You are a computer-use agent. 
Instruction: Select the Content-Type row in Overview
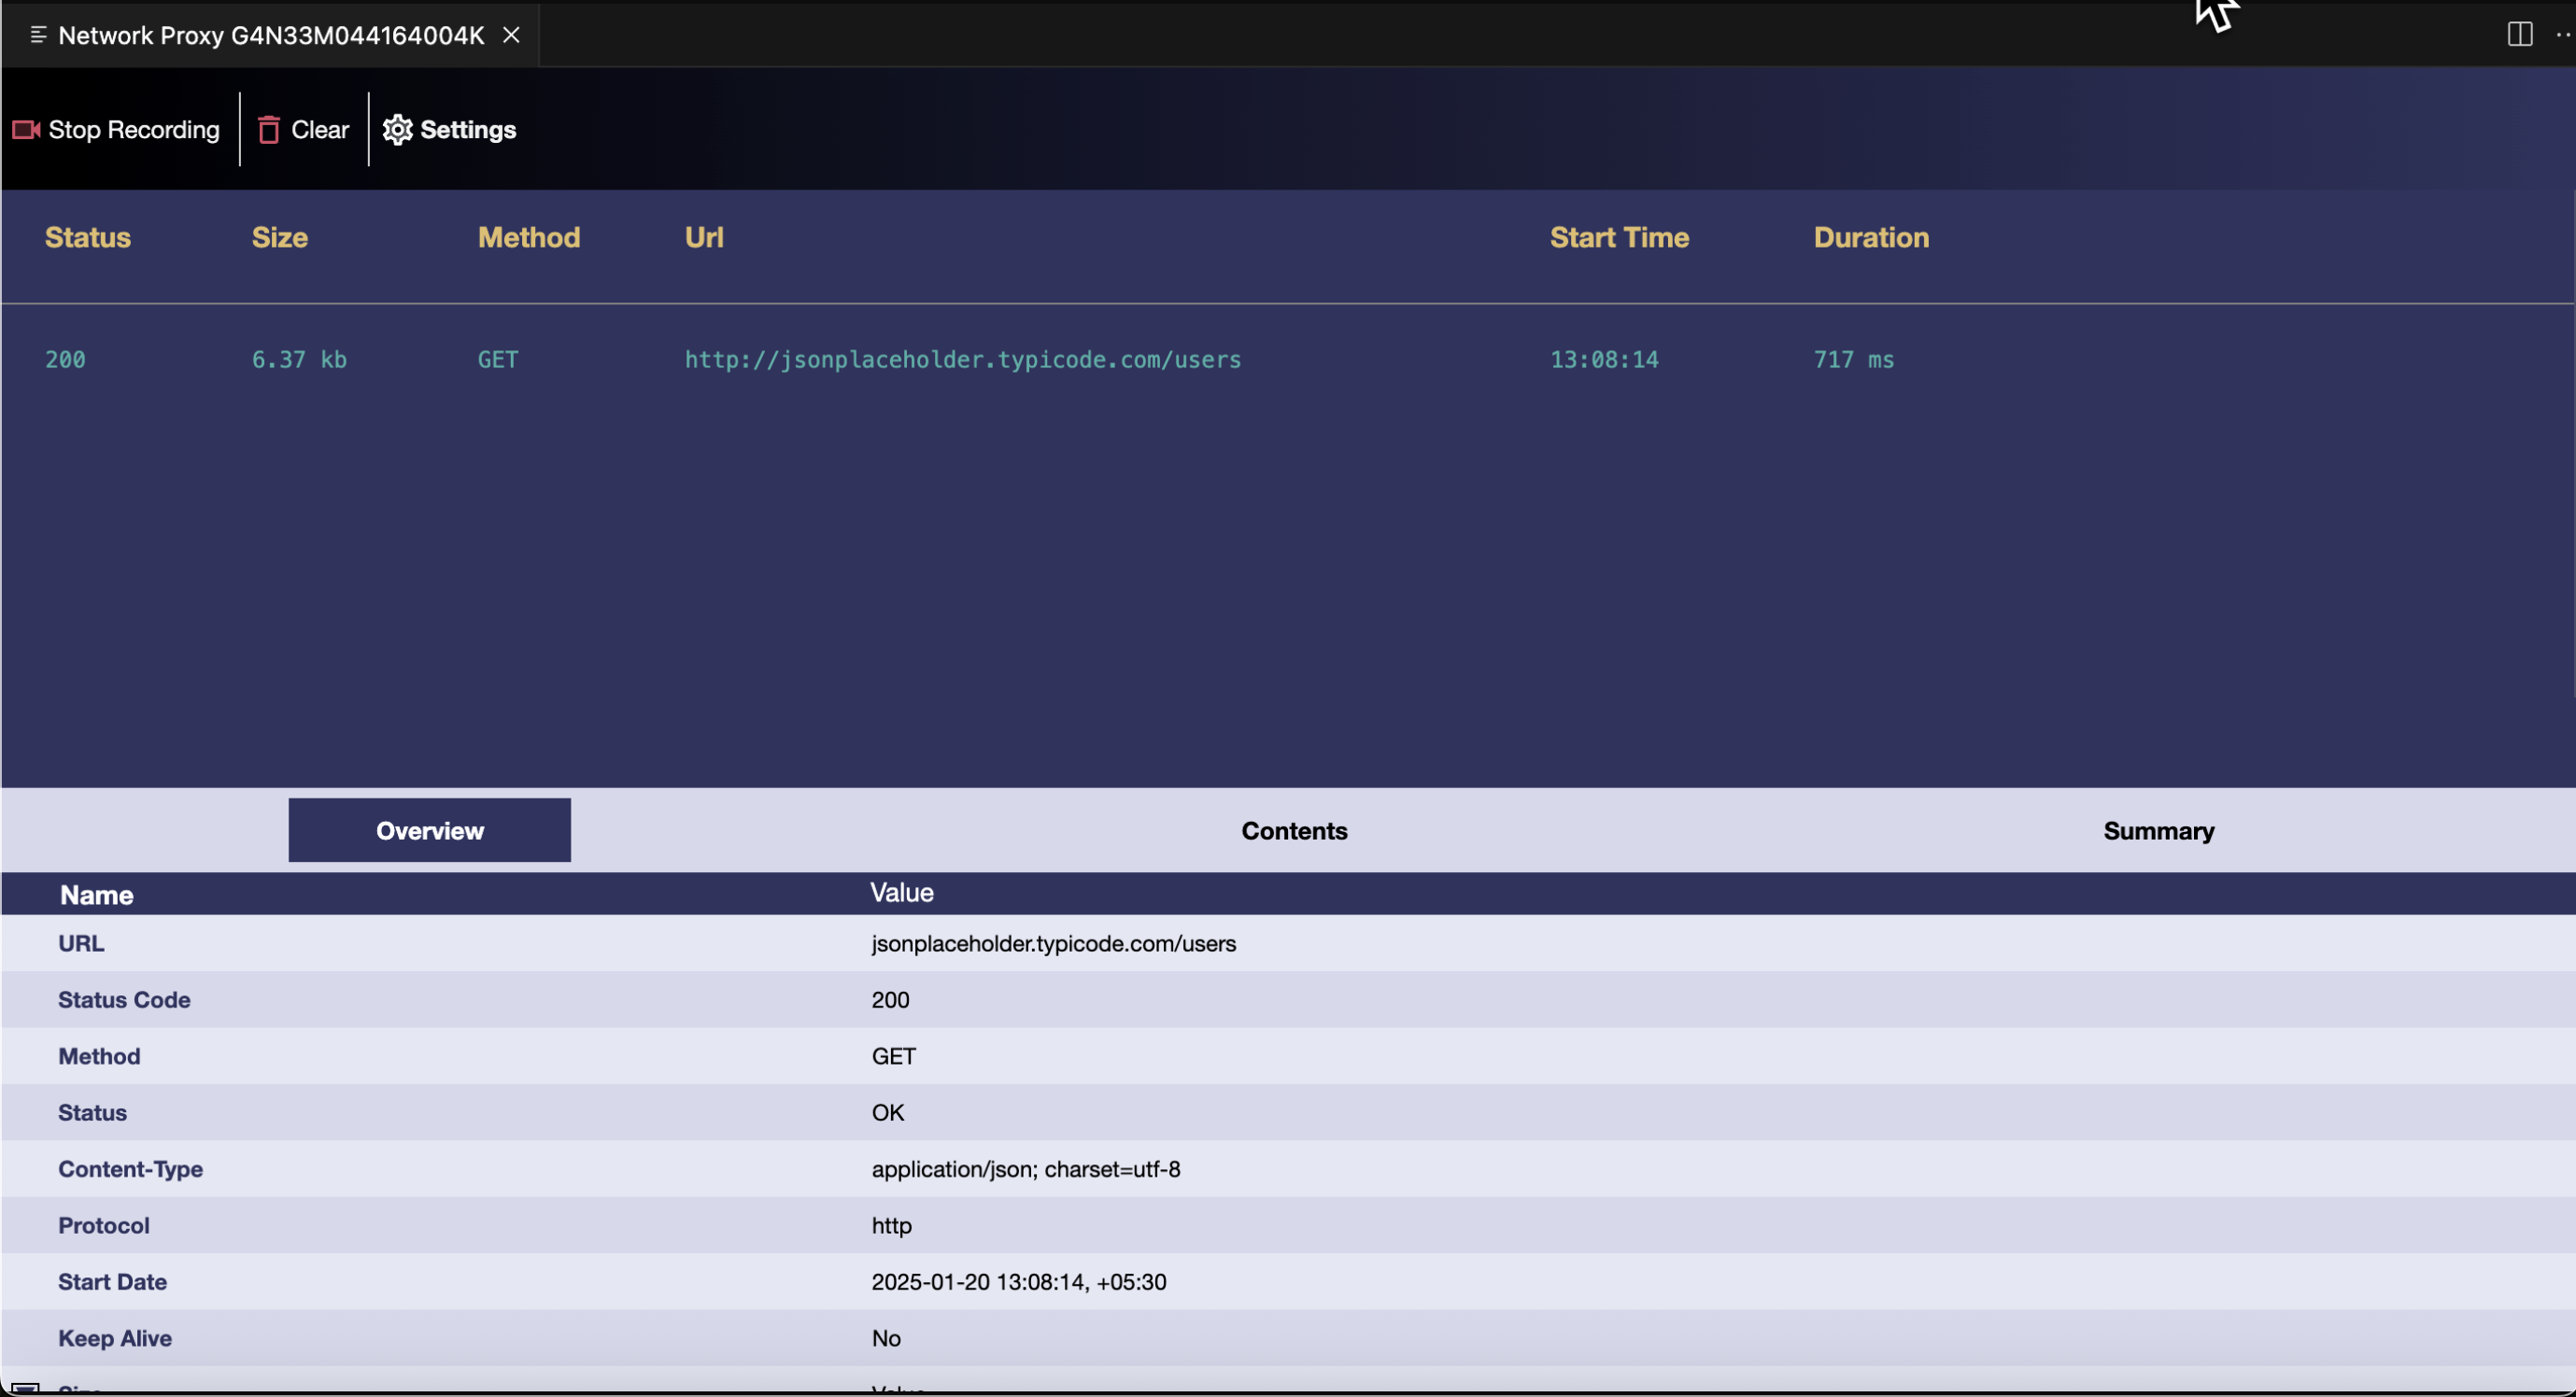tap(130, 1169)
